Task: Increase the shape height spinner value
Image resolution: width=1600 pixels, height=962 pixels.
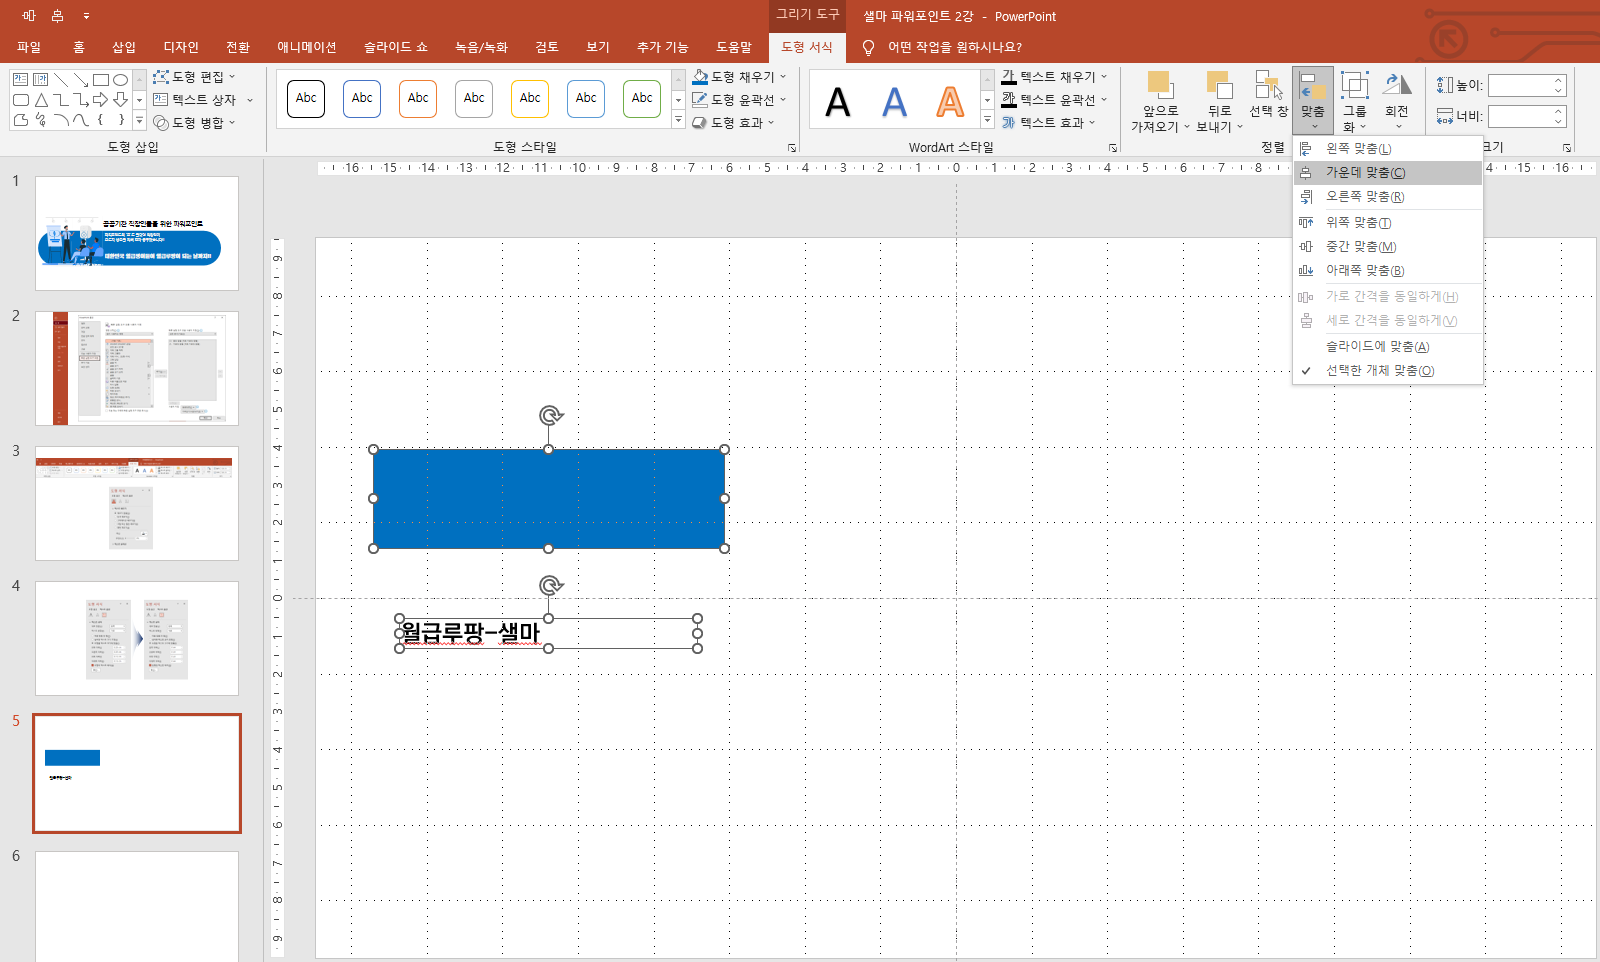Action: click(1558, 80)
